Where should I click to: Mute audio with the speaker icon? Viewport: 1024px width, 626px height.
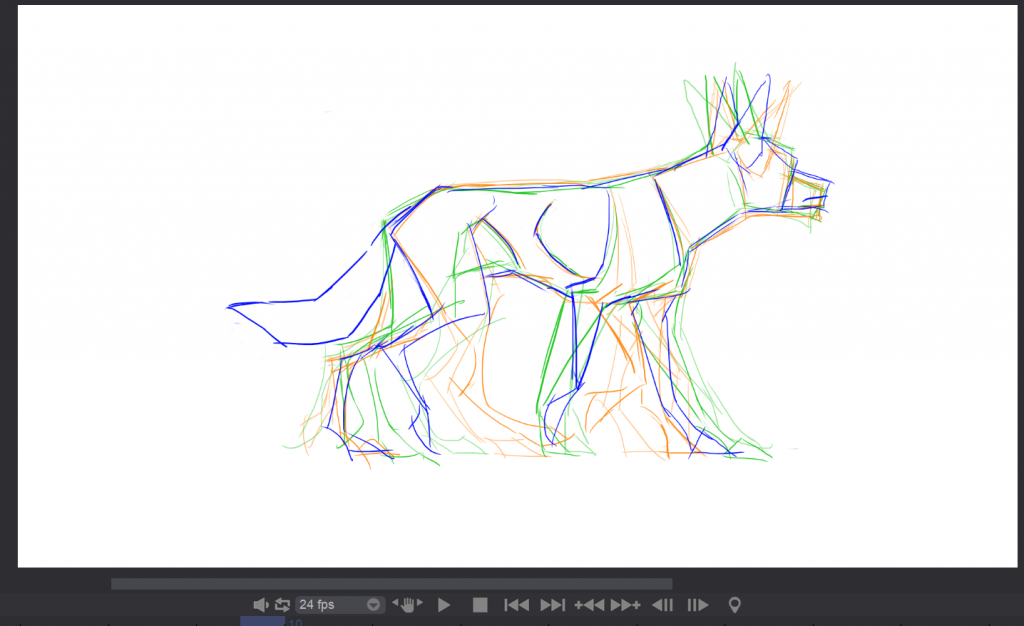pos(260,605)
